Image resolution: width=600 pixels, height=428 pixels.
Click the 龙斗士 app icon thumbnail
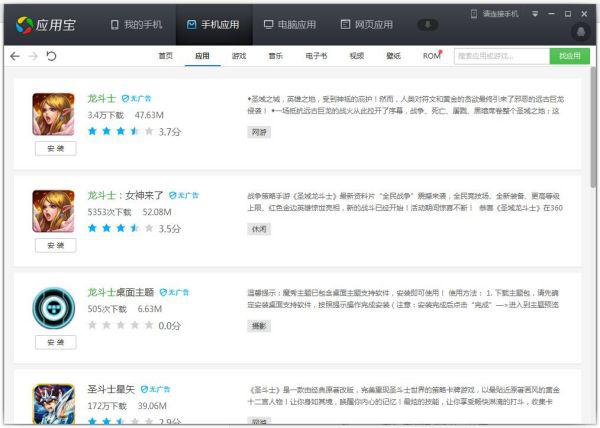[54, 114]
